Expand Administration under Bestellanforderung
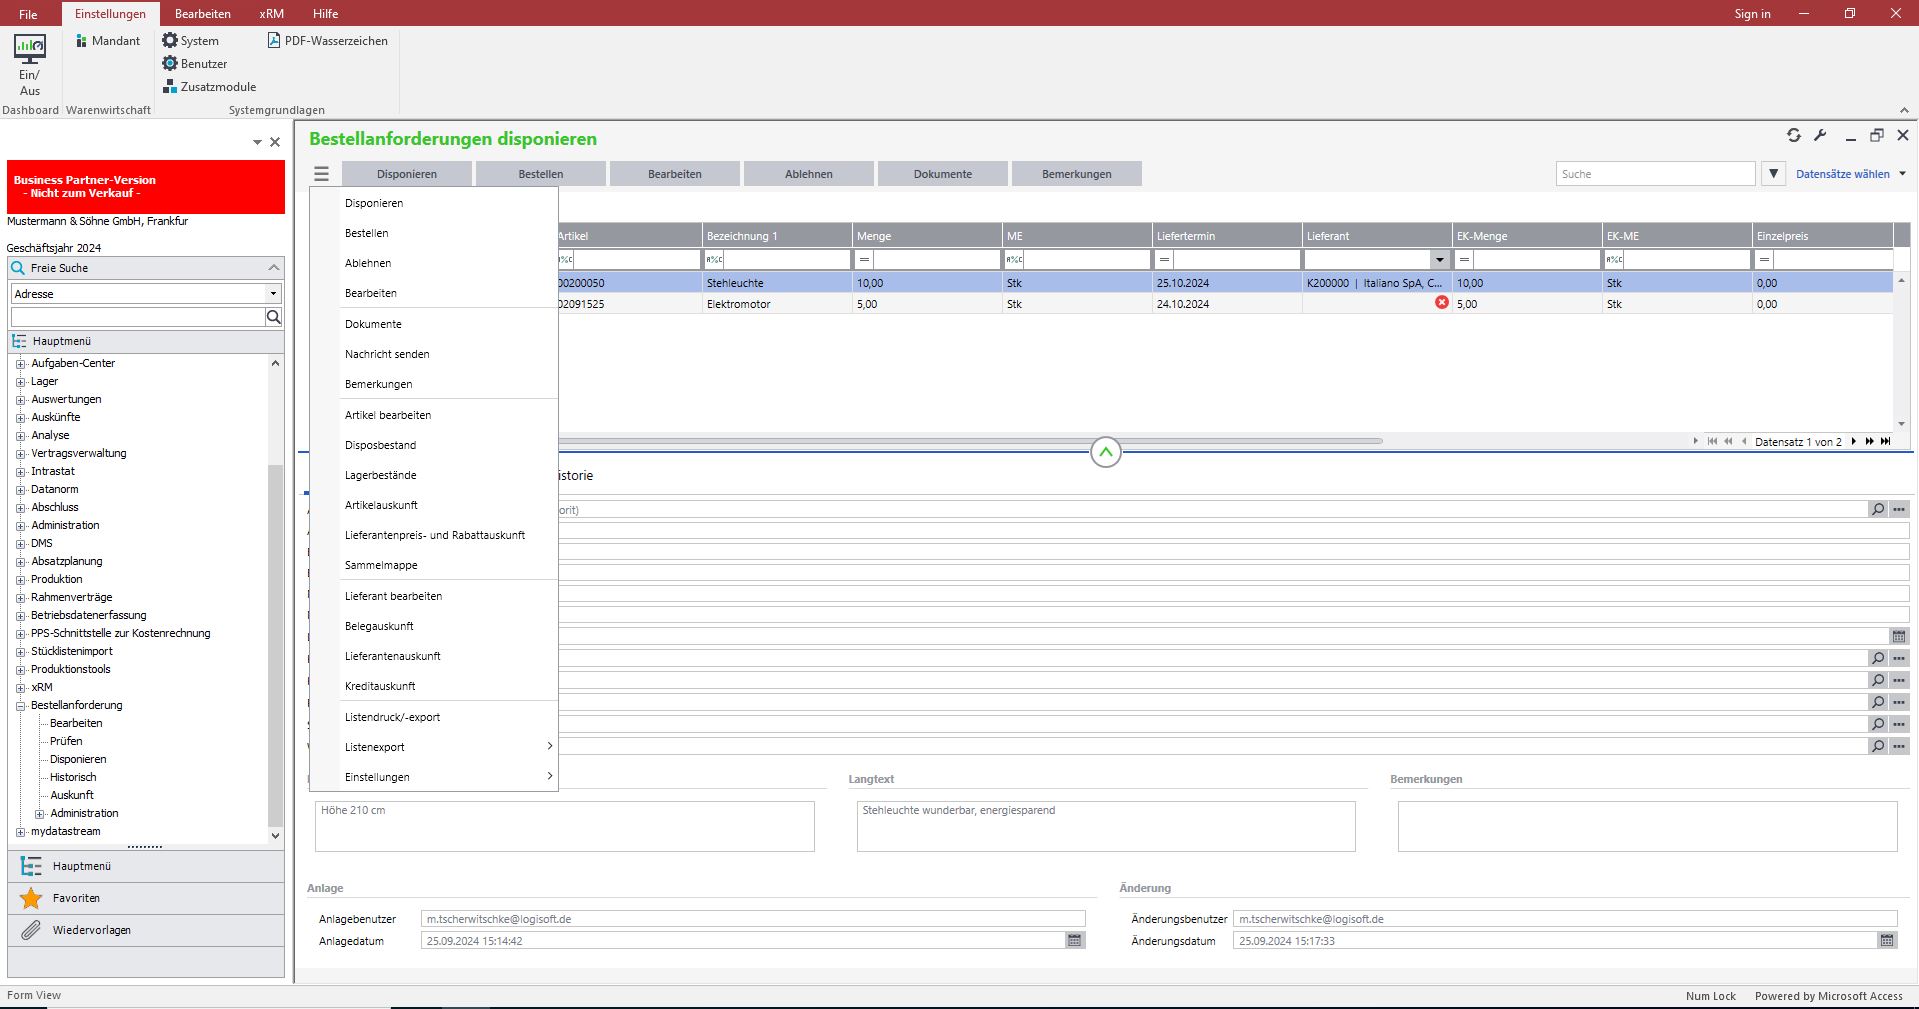Viewport: 1919px width, 1009px height. coord(40,814)
